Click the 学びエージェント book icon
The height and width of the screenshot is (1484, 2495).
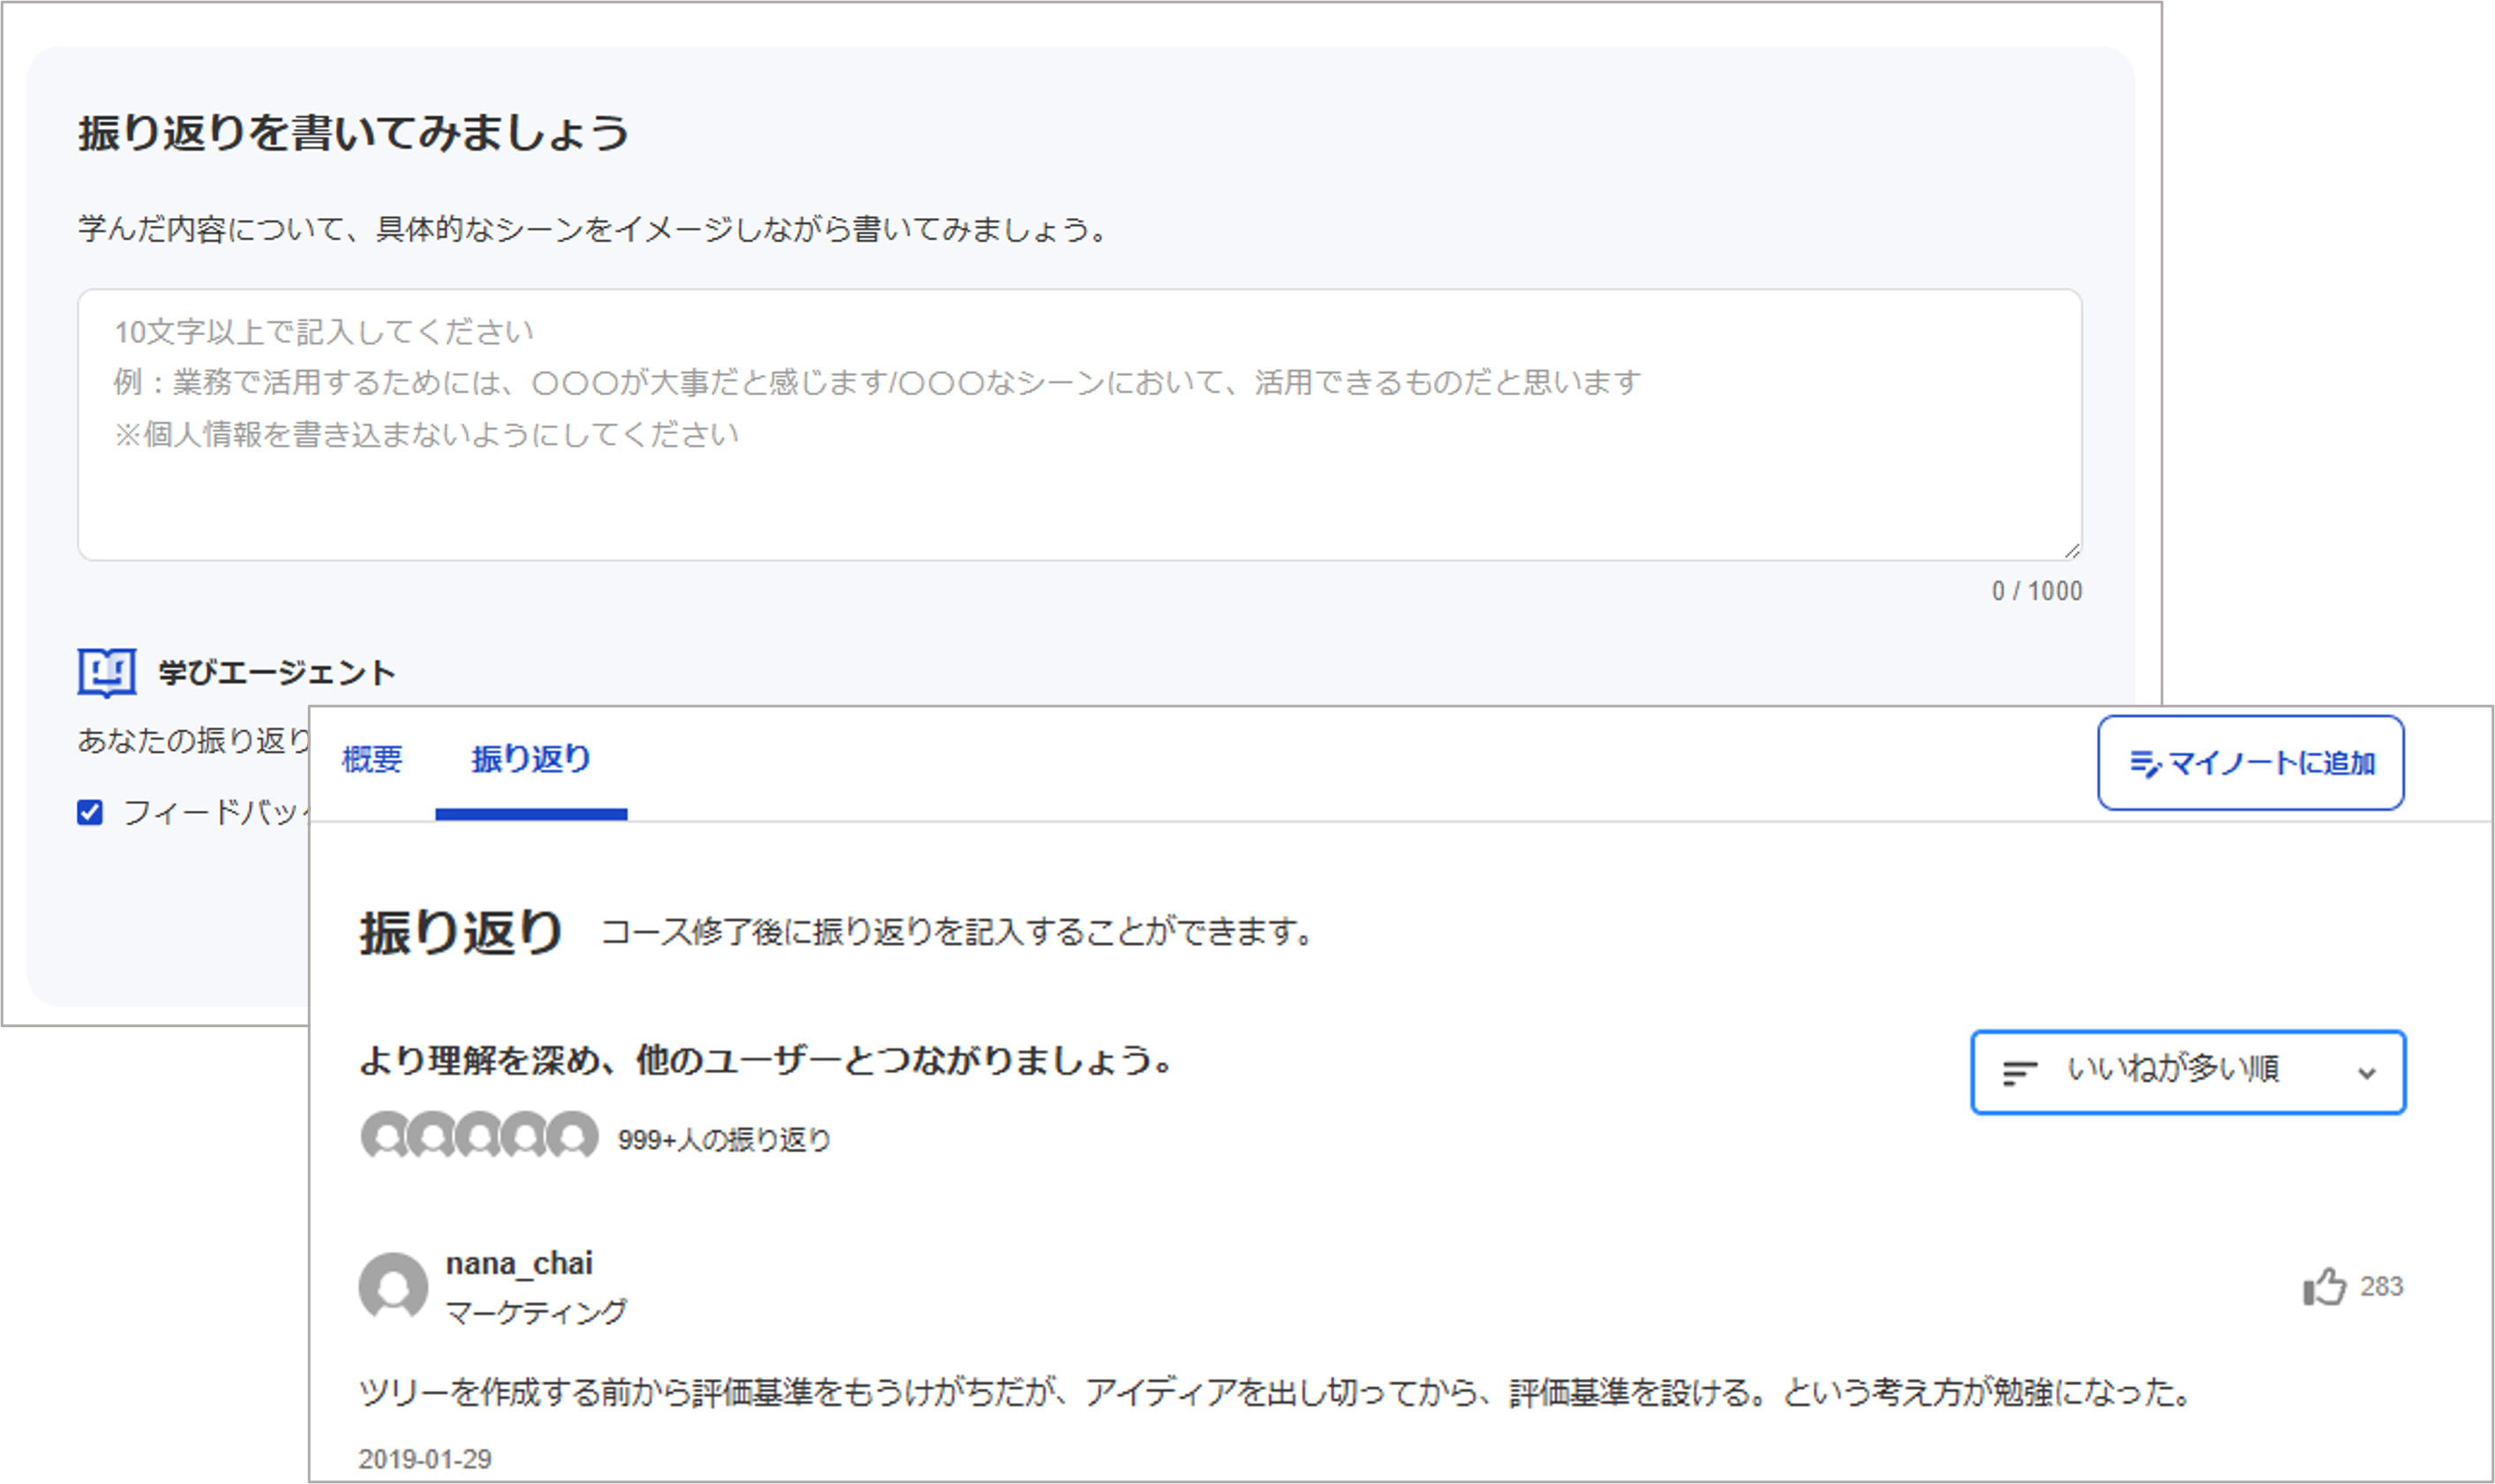[x=107, y=672]
